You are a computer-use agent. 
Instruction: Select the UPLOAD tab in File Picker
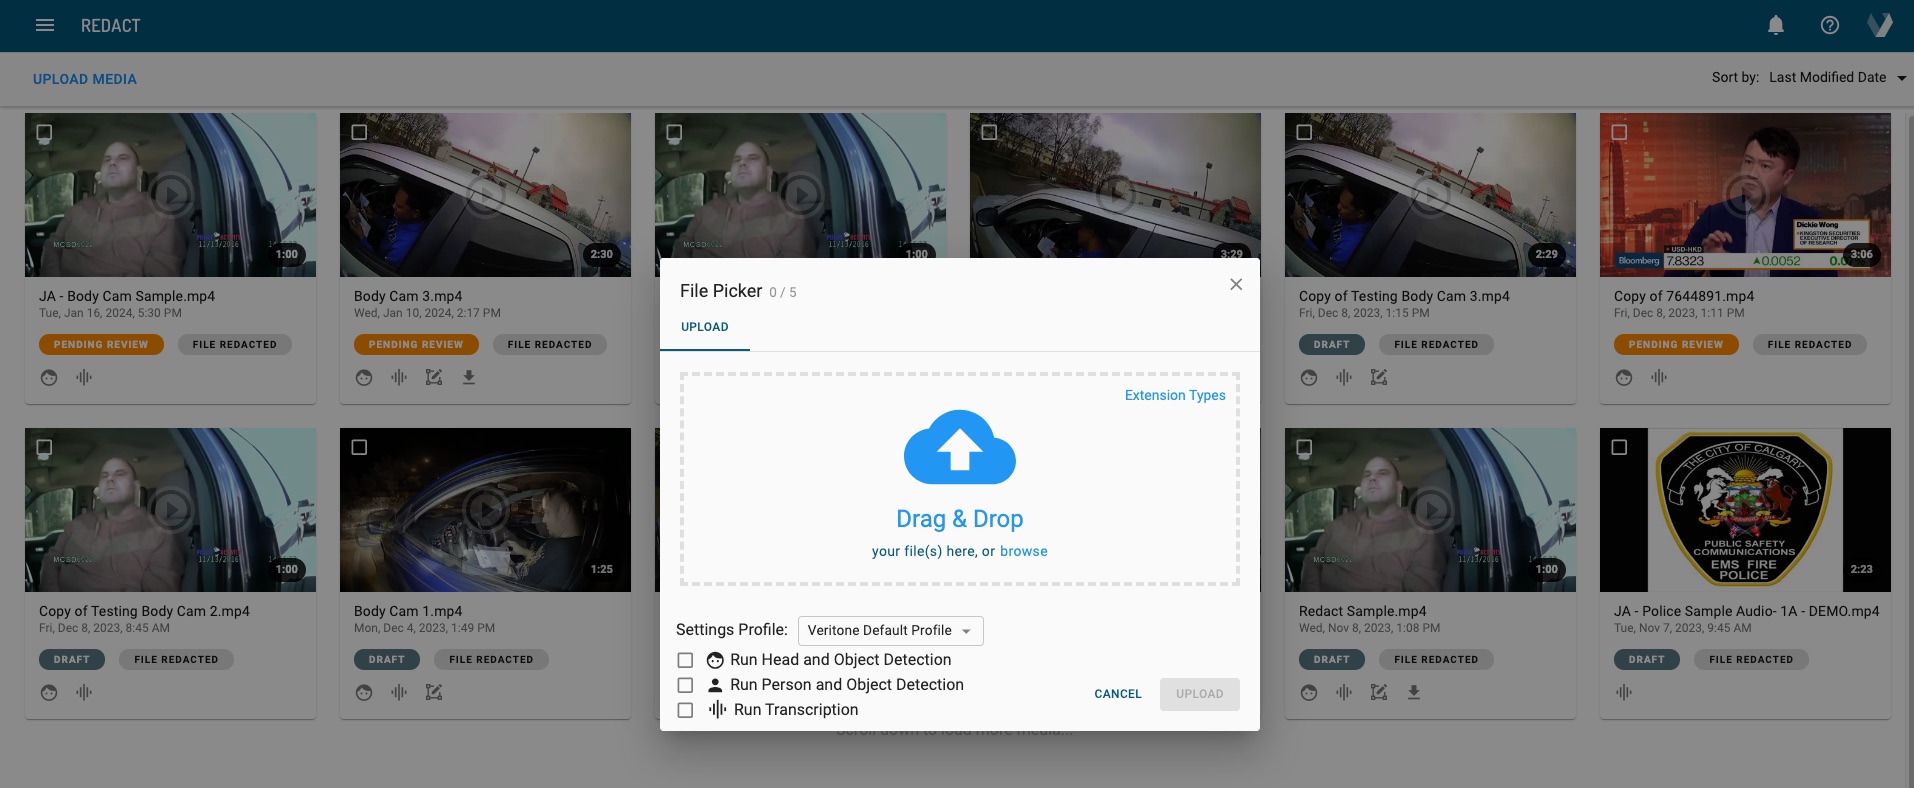(x=704, y=327)
